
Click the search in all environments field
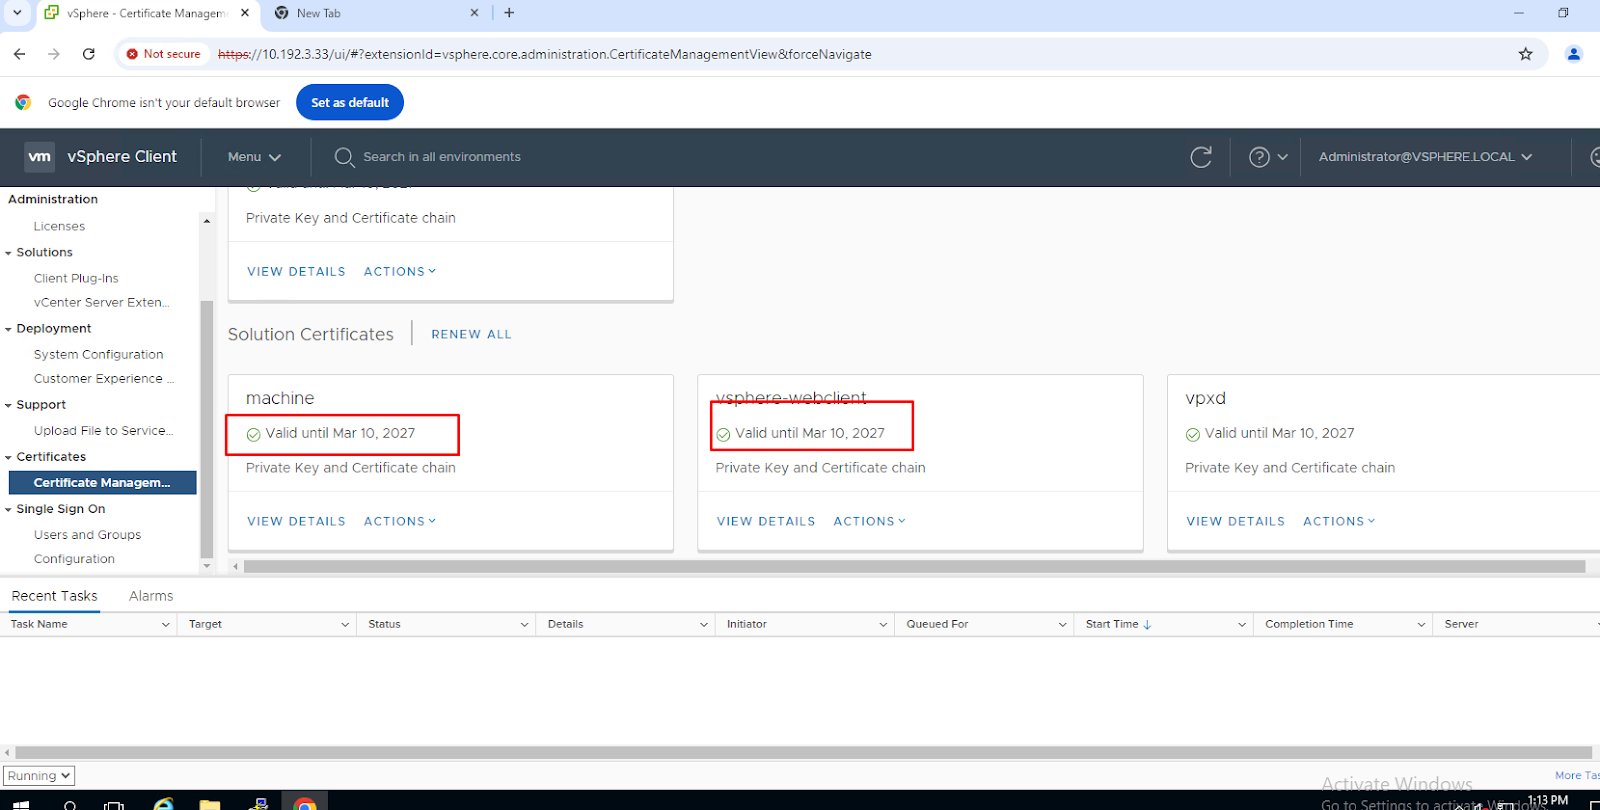coord(442,157)
